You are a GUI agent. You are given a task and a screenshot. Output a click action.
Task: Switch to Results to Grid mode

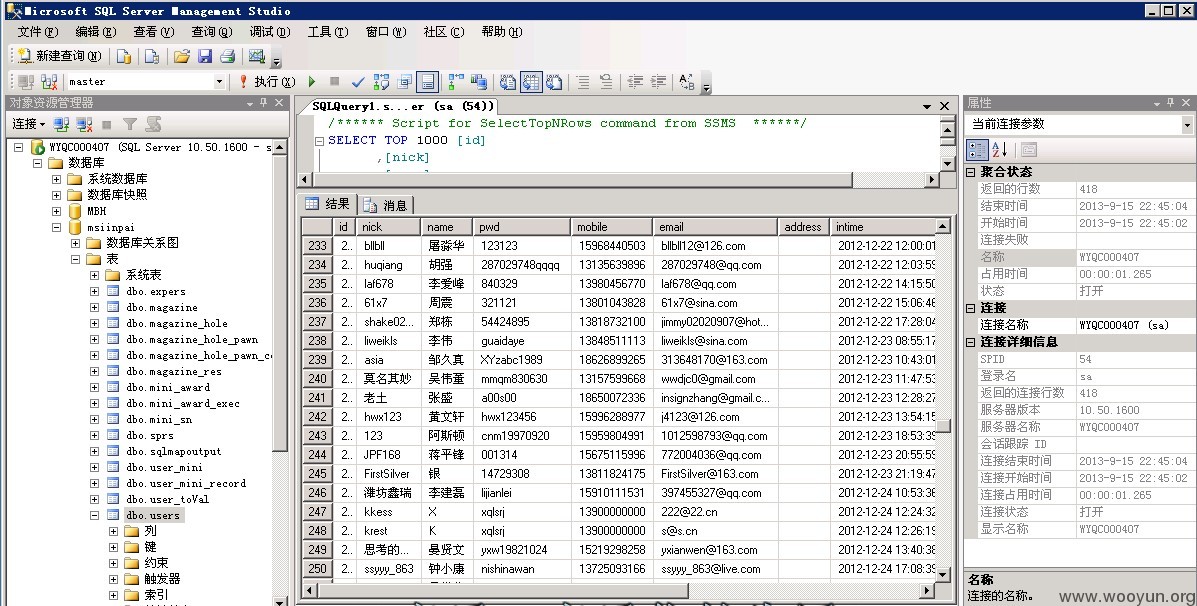pyautogui.click(x=531, y=82)
